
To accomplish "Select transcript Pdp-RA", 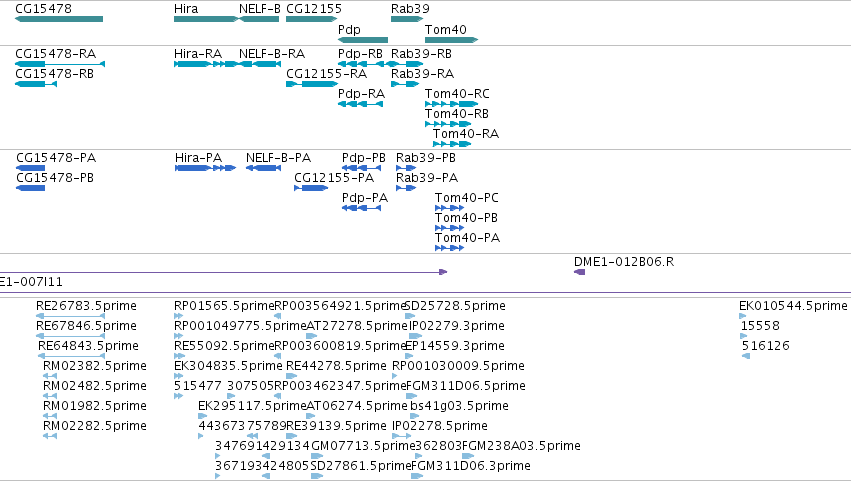I will click(361, 94).
